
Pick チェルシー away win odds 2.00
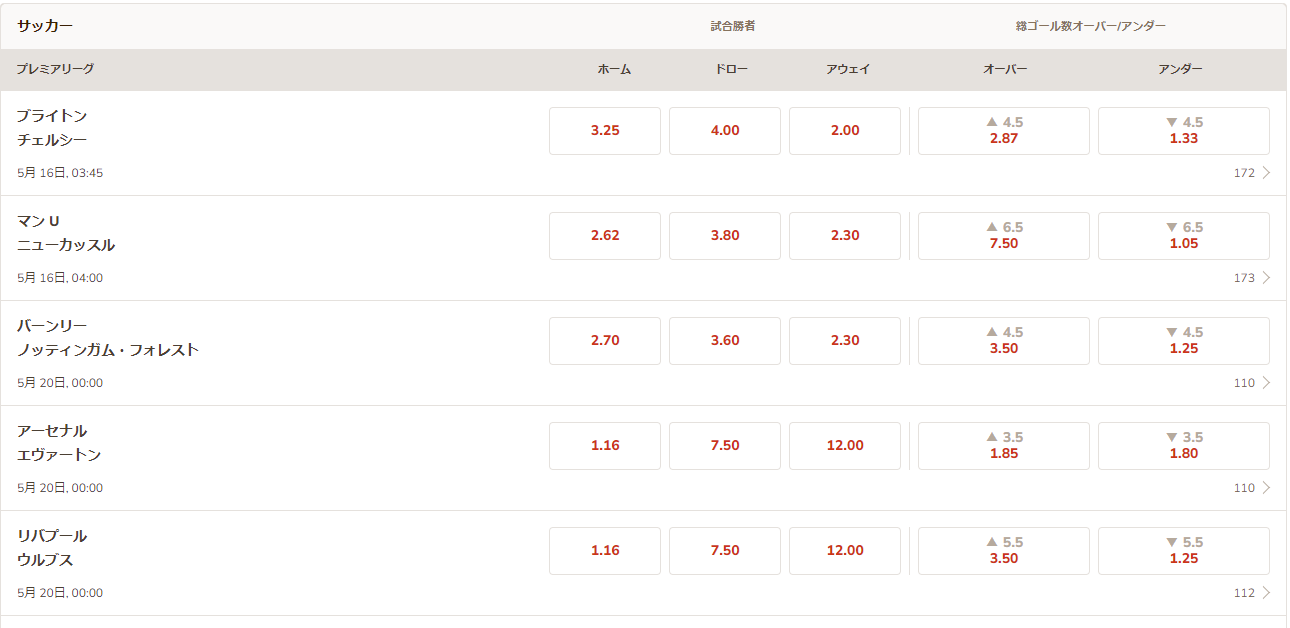coord(845,131)
